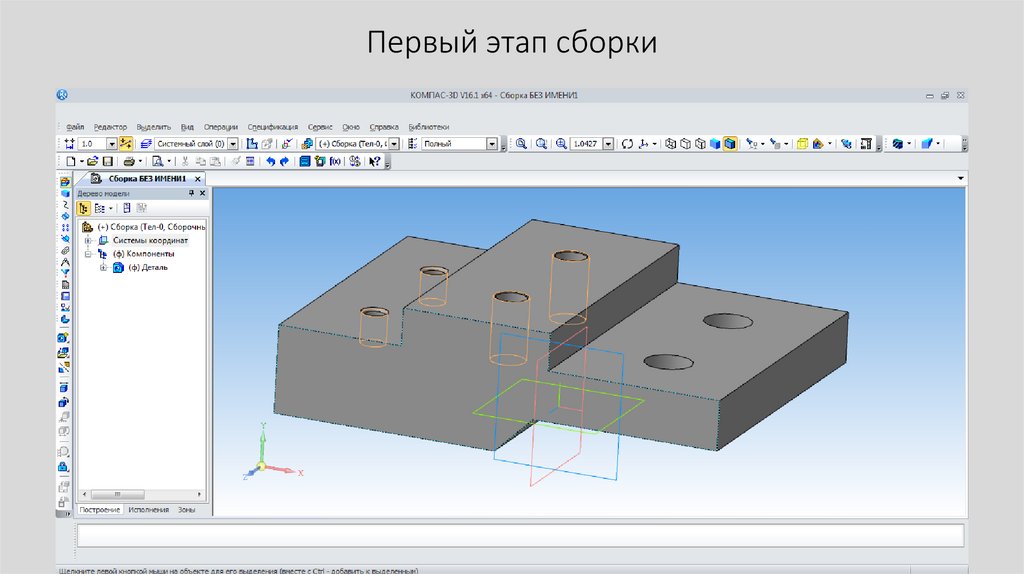Expand the (ф) Деталь tree node

103,268
